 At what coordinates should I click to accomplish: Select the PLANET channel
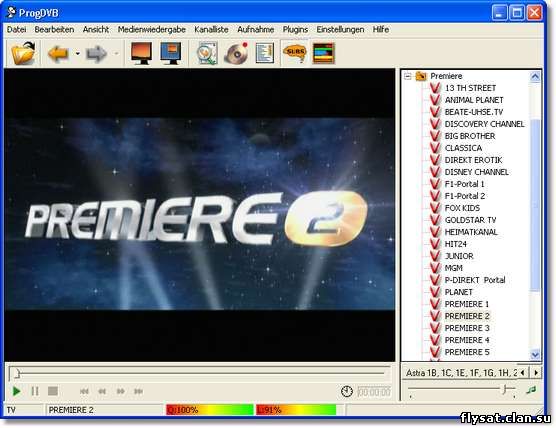coord(458,292)
